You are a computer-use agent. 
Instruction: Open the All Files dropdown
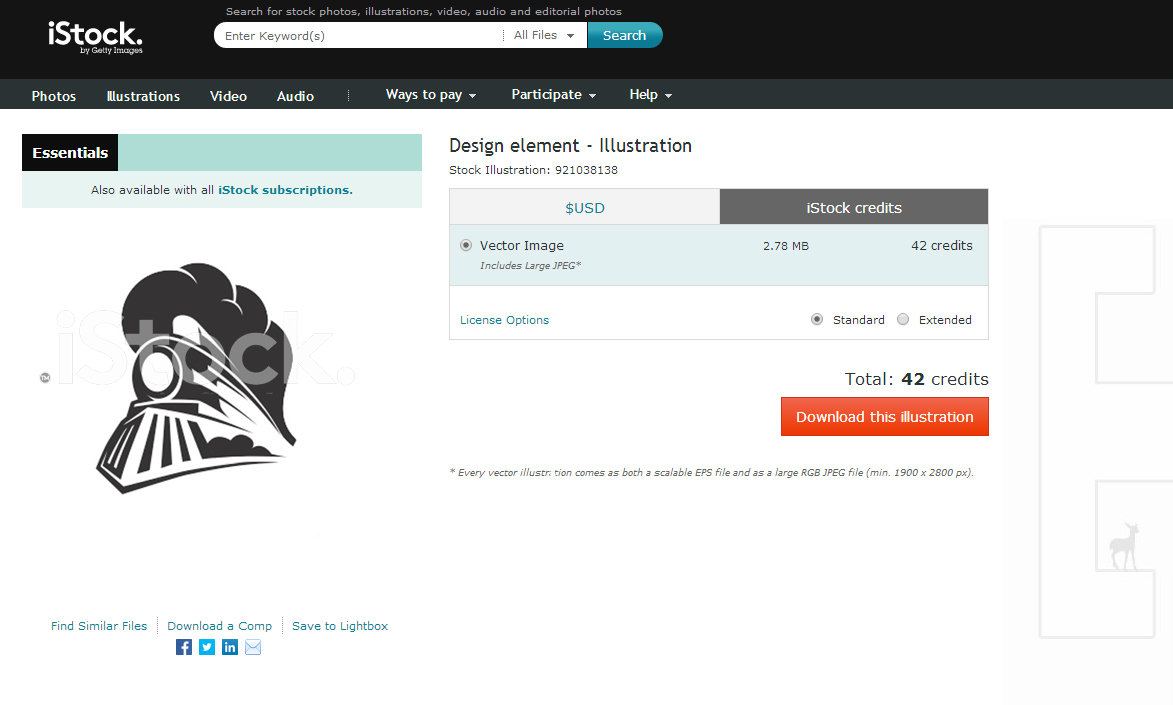pyautogui.click(x=544, y=35)
